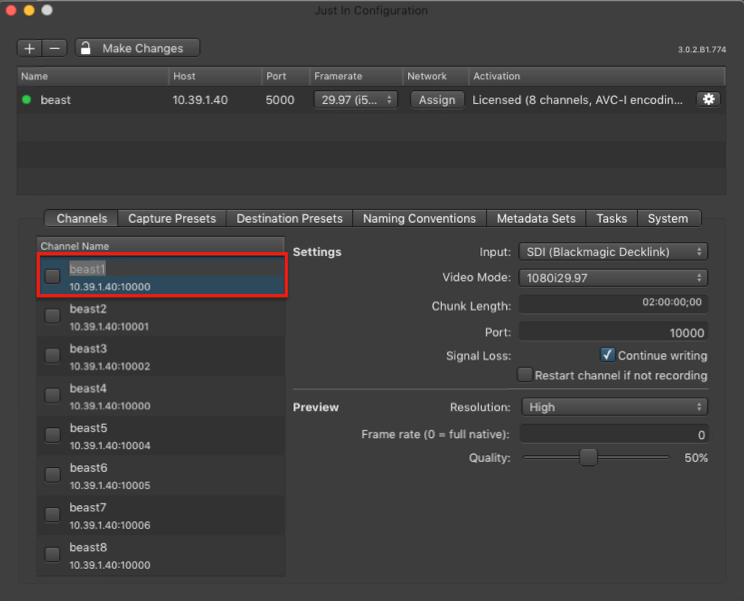
Task: Click the lock Make Changes button
Action: point(137,48)
